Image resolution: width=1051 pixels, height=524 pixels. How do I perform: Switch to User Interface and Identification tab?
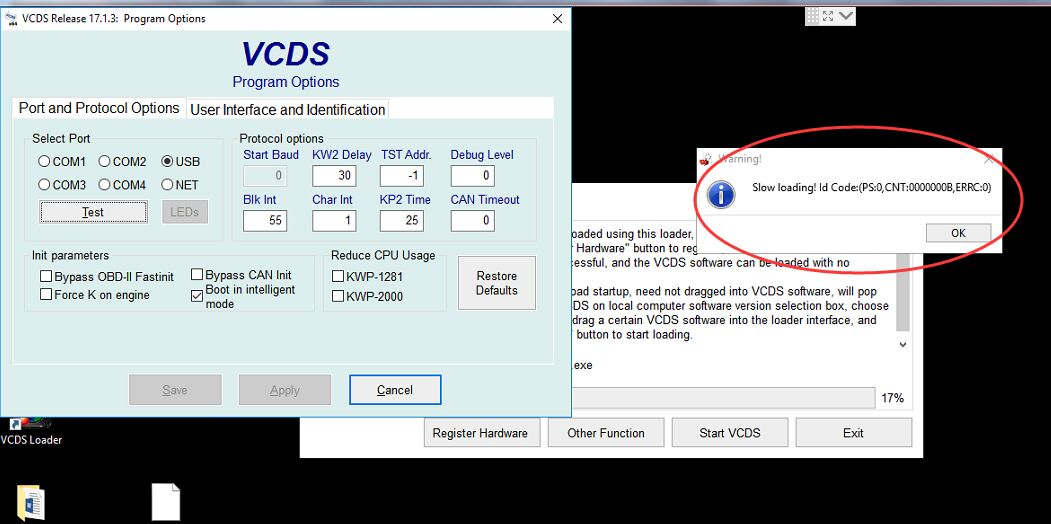(x=288, y=110)
